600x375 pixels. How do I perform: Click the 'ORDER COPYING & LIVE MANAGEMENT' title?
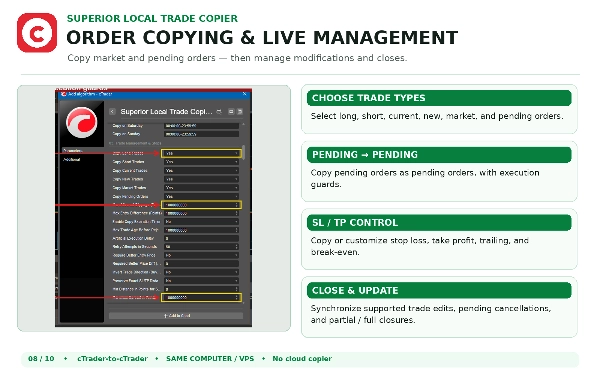(x=262, y=38)
